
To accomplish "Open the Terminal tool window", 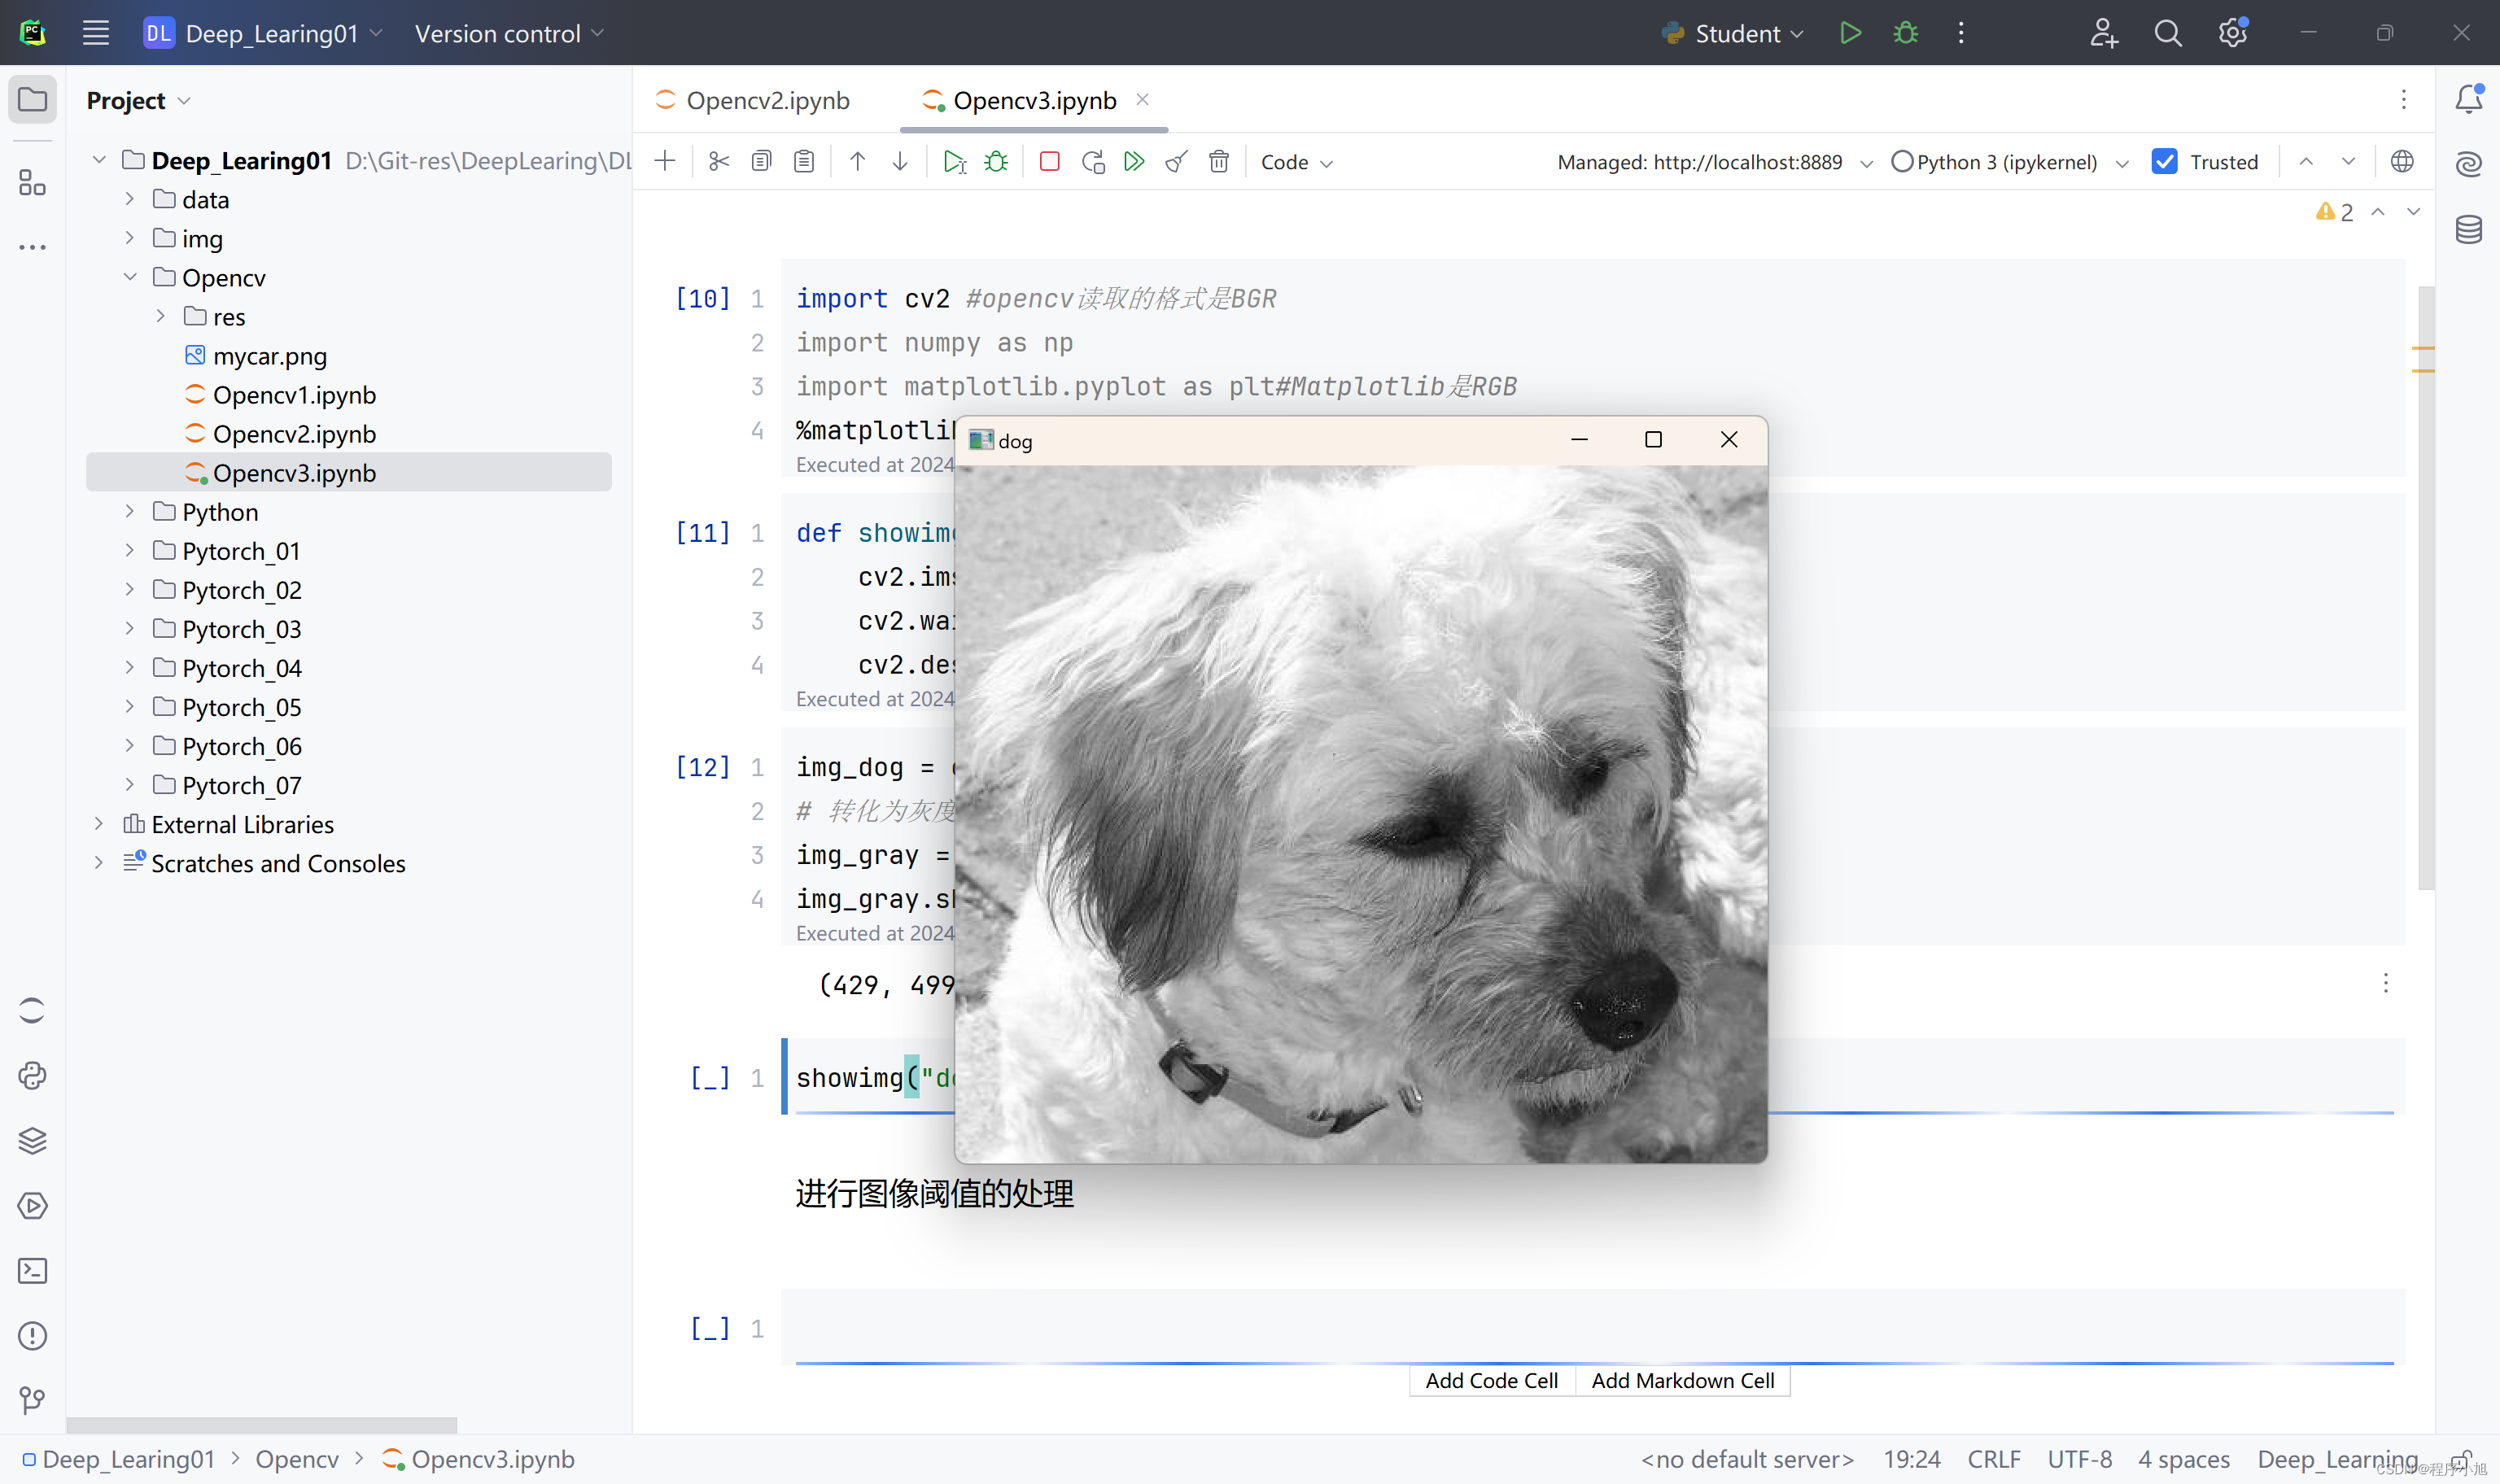I will click(x=32, y=1271).
